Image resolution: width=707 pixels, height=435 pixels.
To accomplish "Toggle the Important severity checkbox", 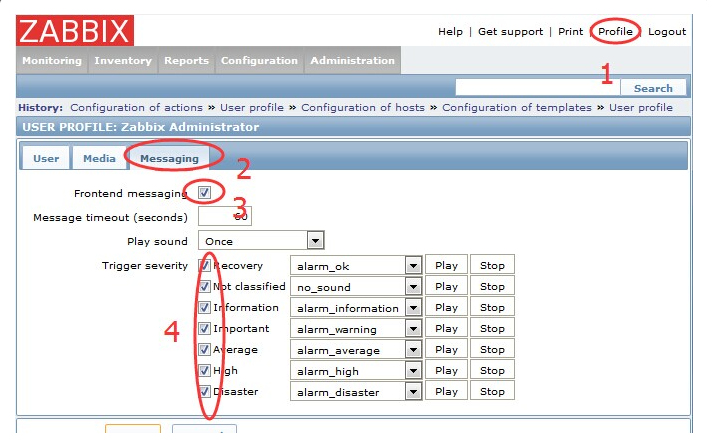I will (204, 328).
